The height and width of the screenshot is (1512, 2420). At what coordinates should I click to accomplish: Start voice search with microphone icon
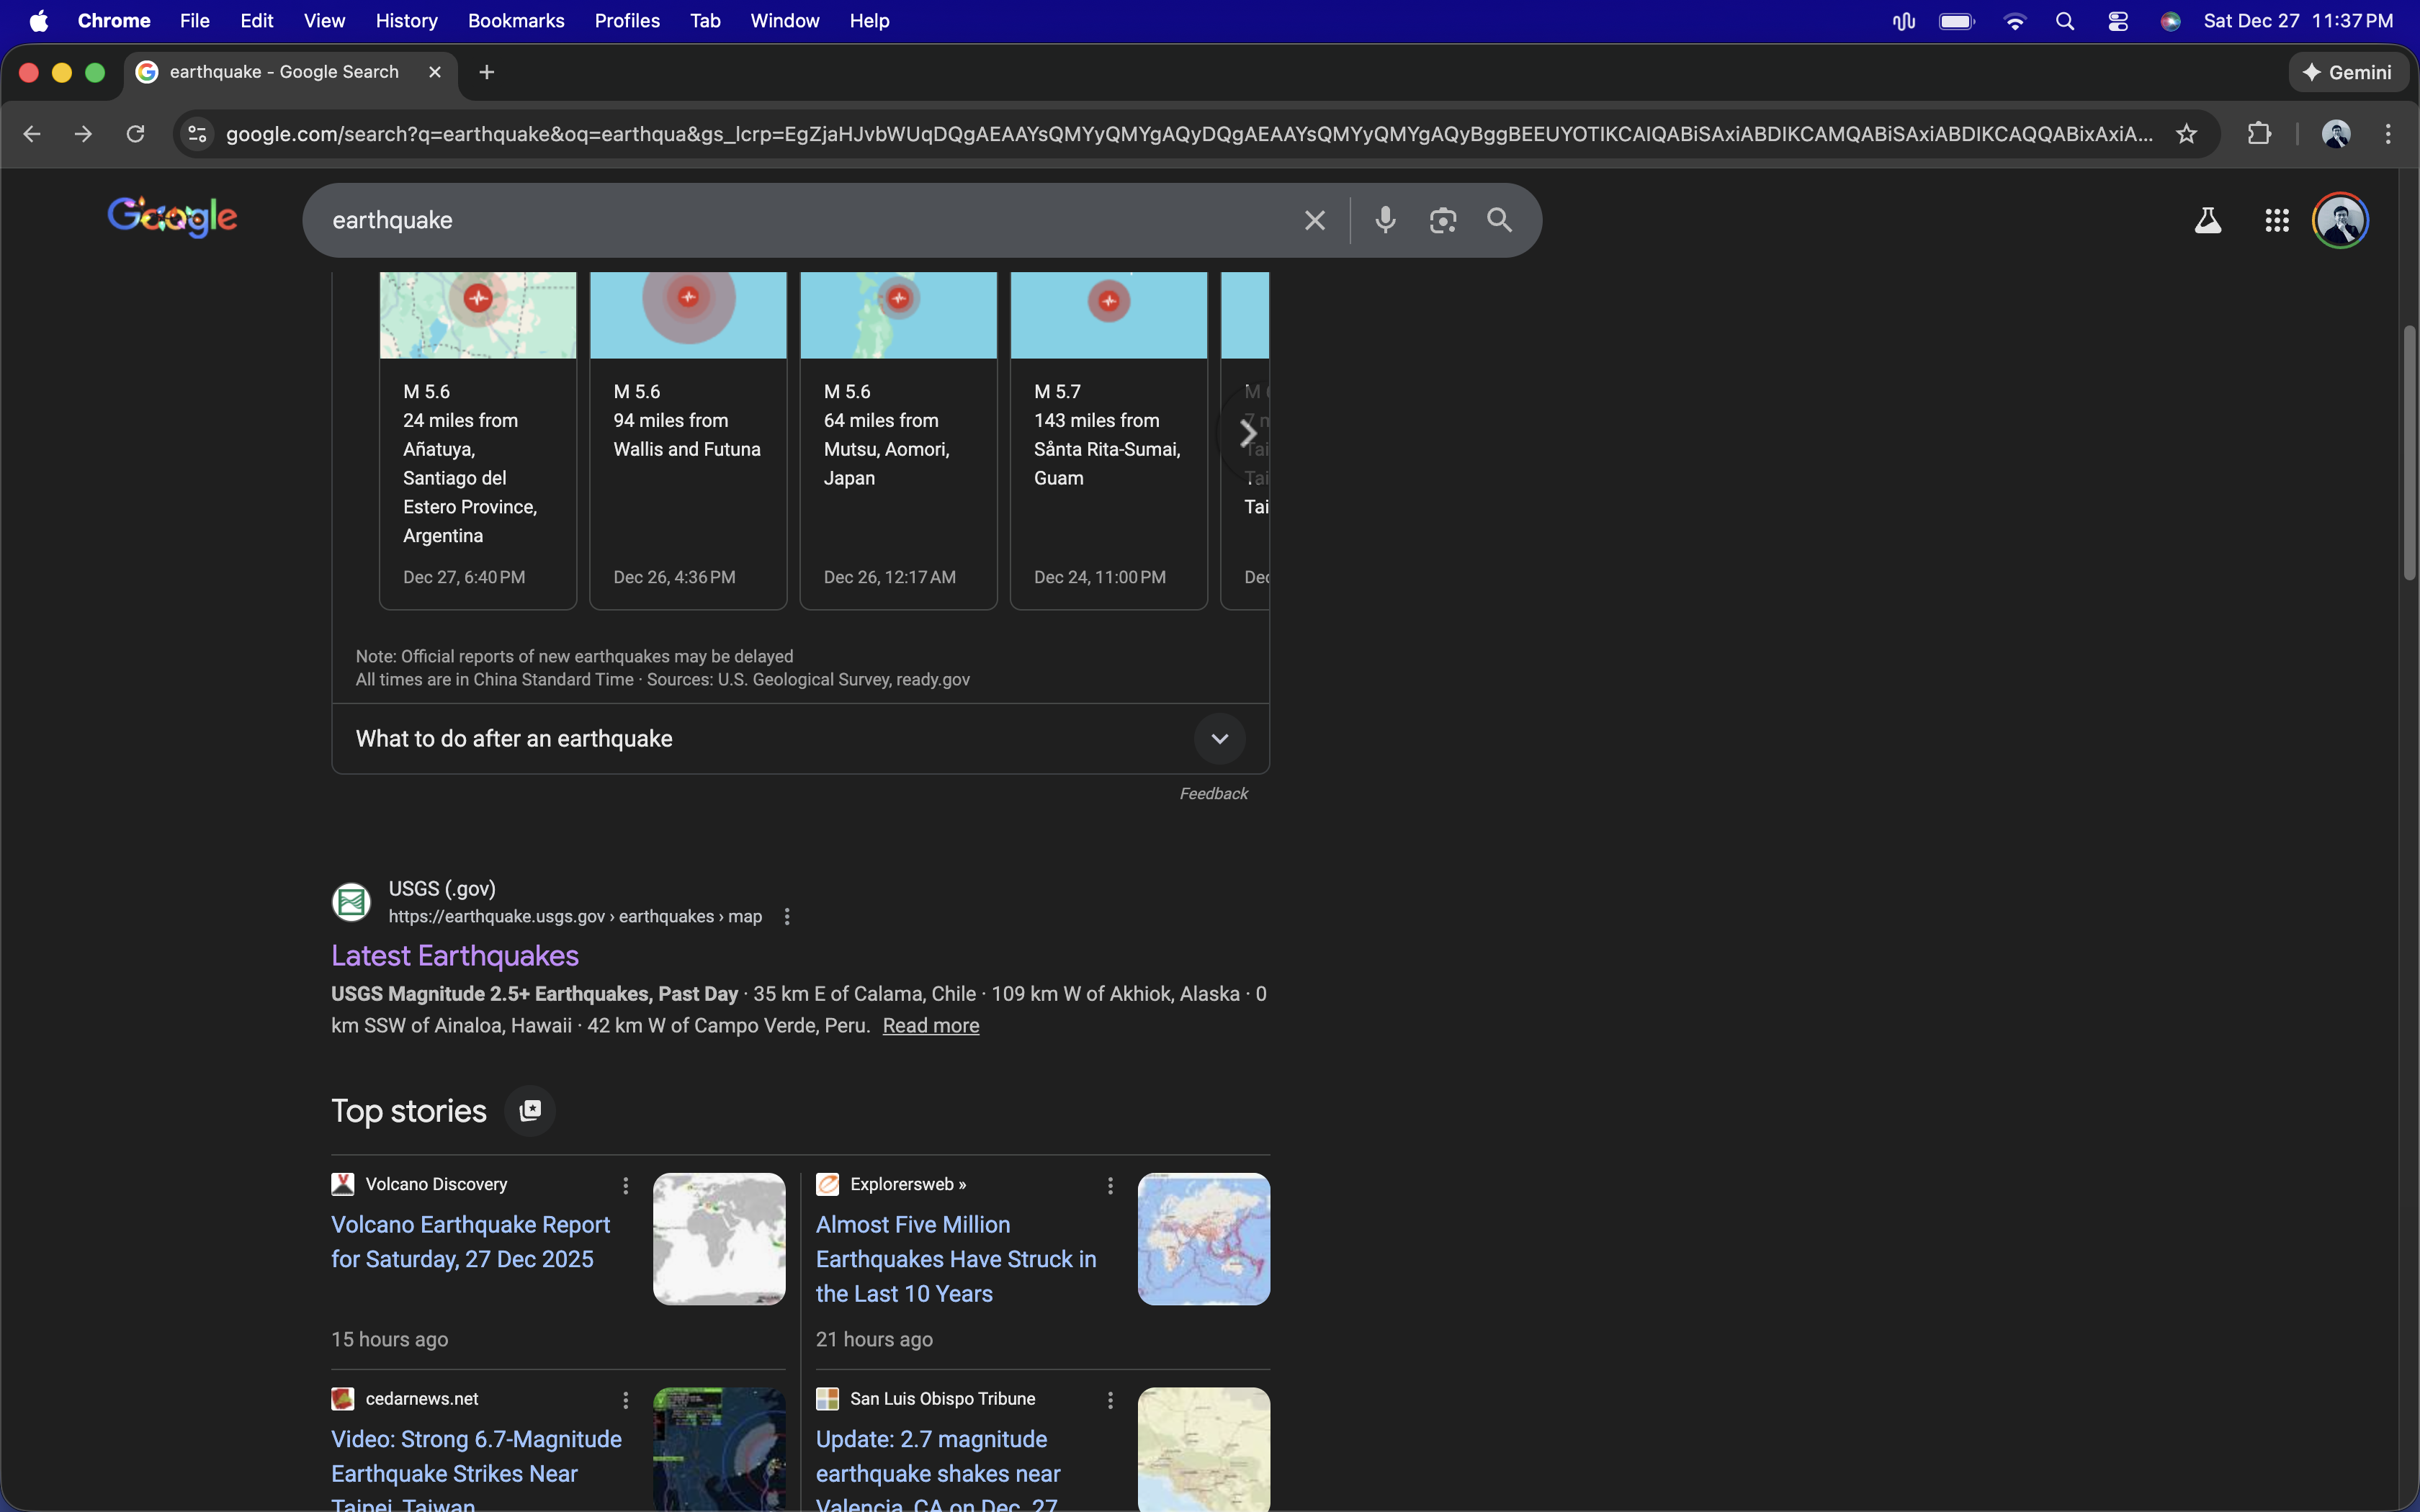tap(1385, 220)
